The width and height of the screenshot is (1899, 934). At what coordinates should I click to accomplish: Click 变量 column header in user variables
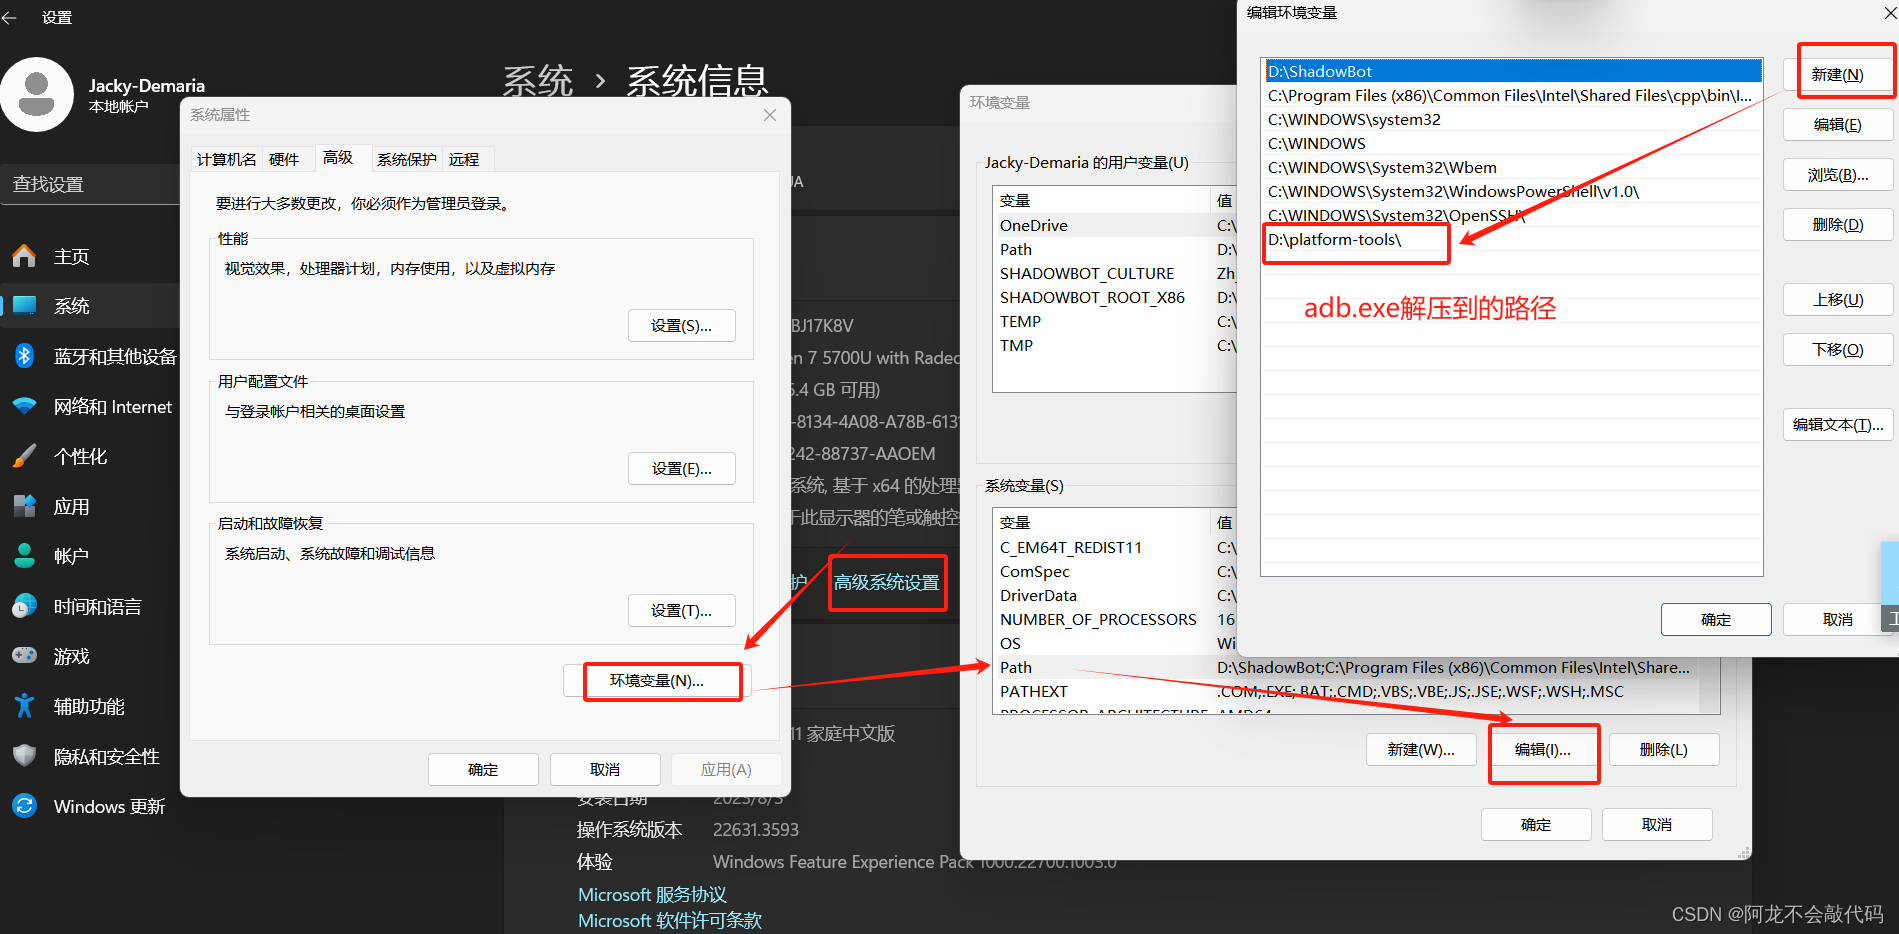(x=1102, y=201)
